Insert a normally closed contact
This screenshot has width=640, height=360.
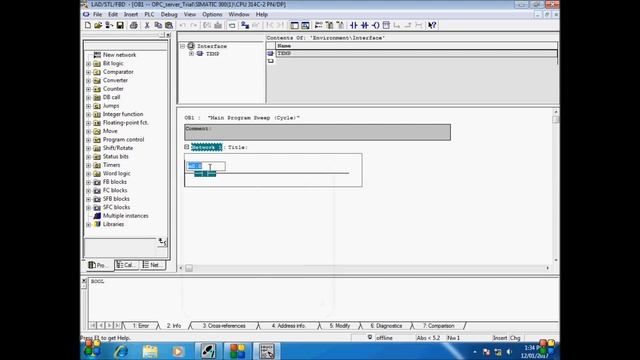[364, 25]
